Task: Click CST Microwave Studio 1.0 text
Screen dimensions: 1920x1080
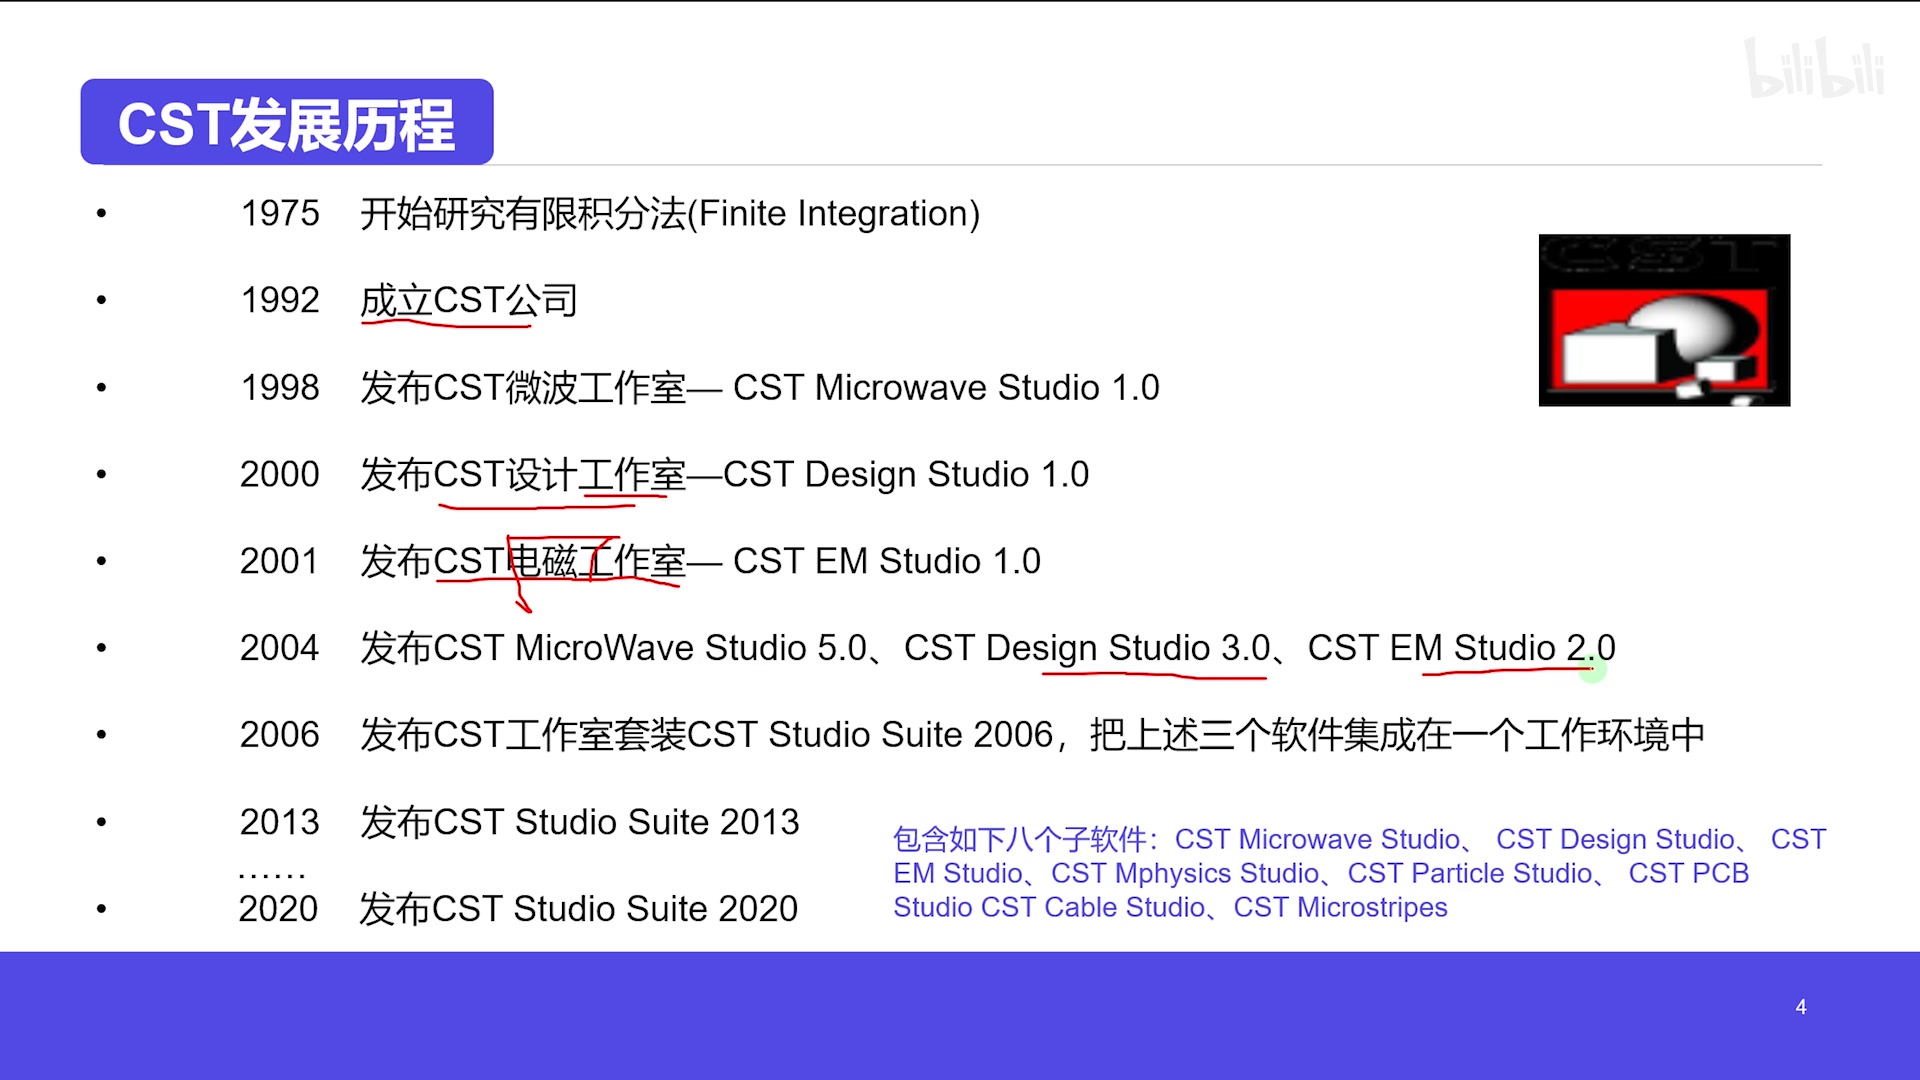Action: point(946,387)
